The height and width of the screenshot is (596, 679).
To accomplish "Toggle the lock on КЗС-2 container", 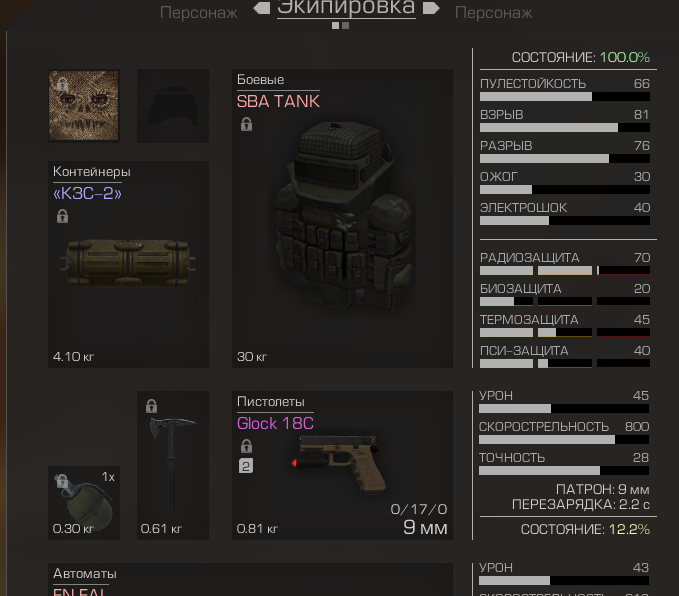I will [62, 216].
